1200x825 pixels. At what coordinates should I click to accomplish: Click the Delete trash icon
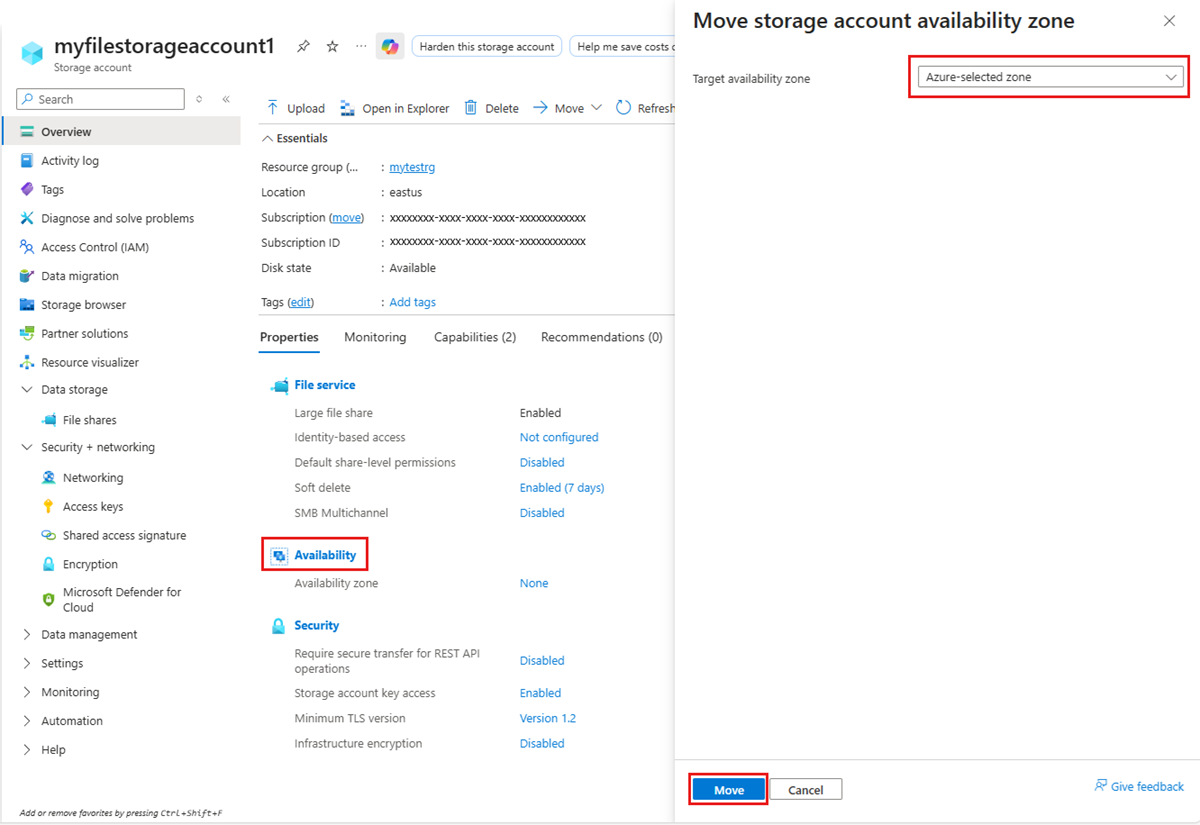[471, 108]
